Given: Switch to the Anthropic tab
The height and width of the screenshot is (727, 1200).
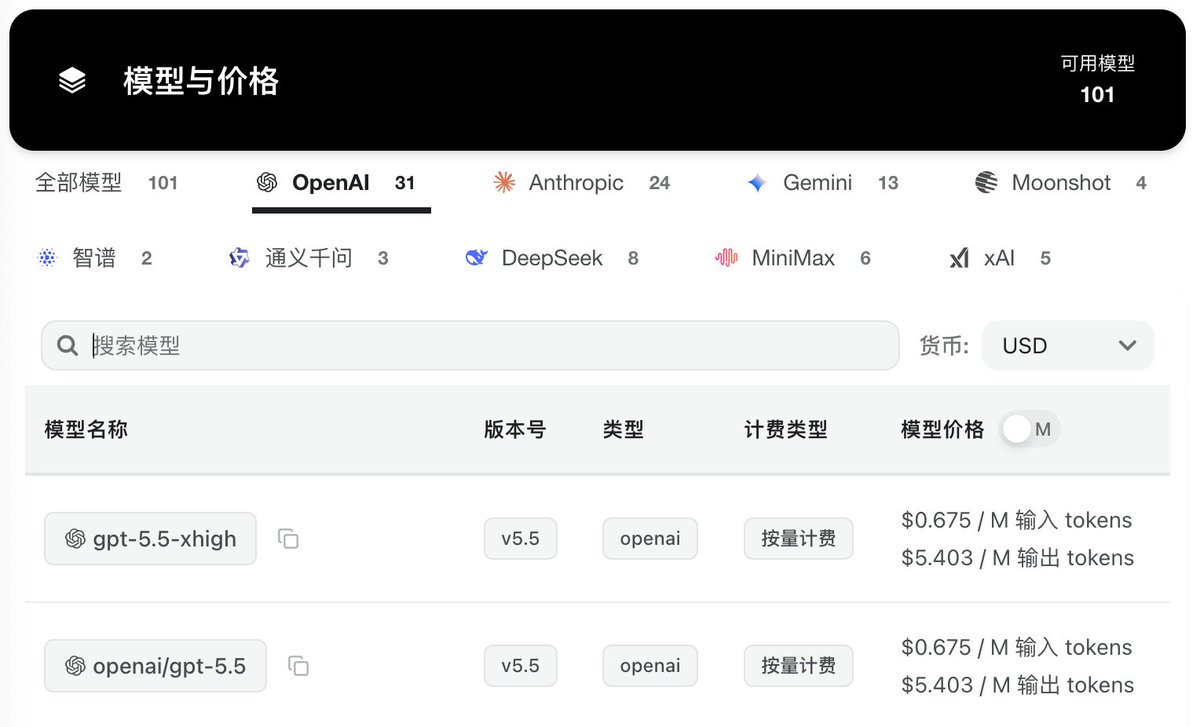Looking at the screenshot, I should 581,183.
